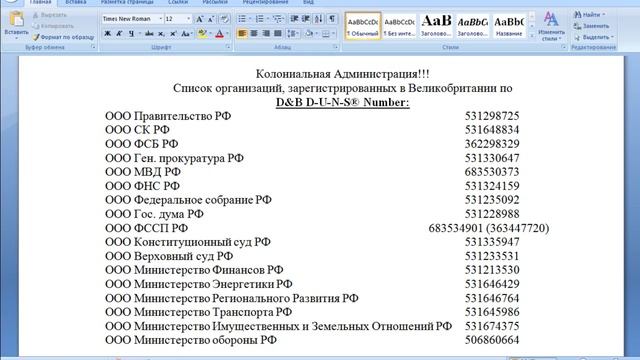Image resolution: width=640 pixels, height=360 pixels.
Task: Open the Главная ribbon tab
Action: pyautogui.click(x=40, y=2)
